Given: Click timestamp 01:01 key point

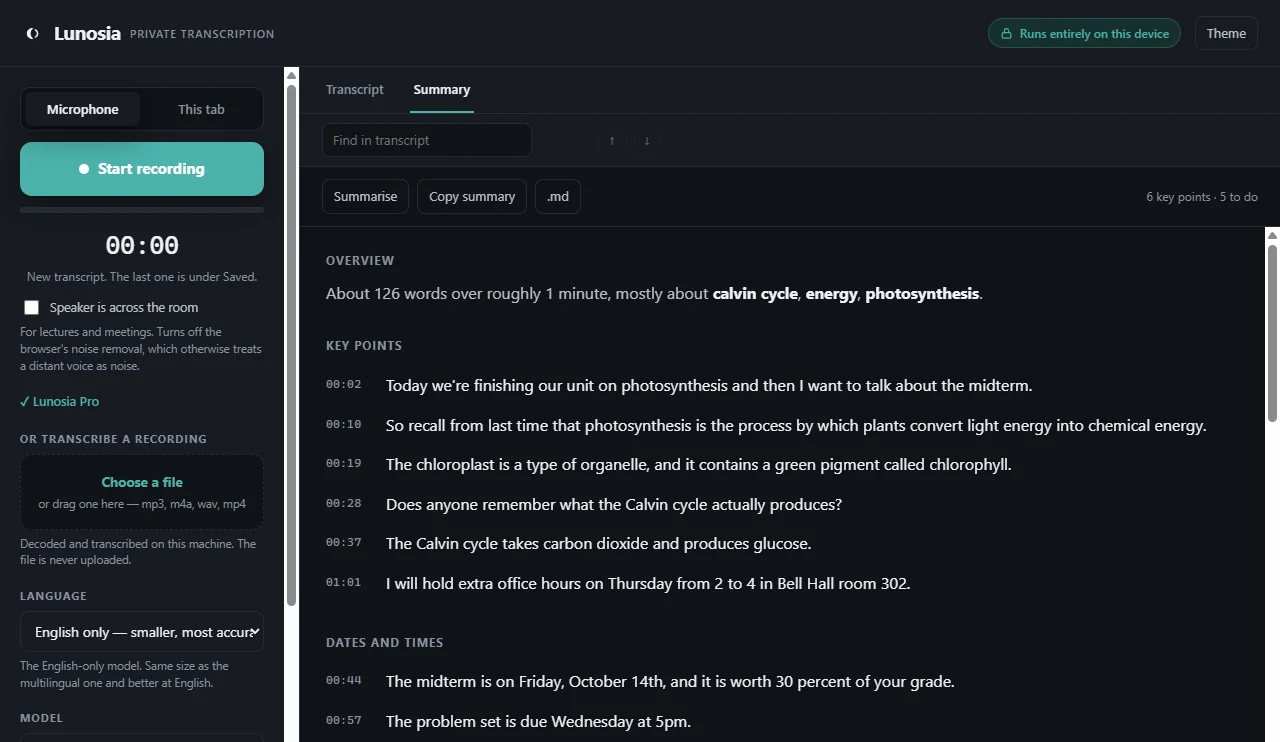Looking at the screenshot, I should (x=343, y=582).
